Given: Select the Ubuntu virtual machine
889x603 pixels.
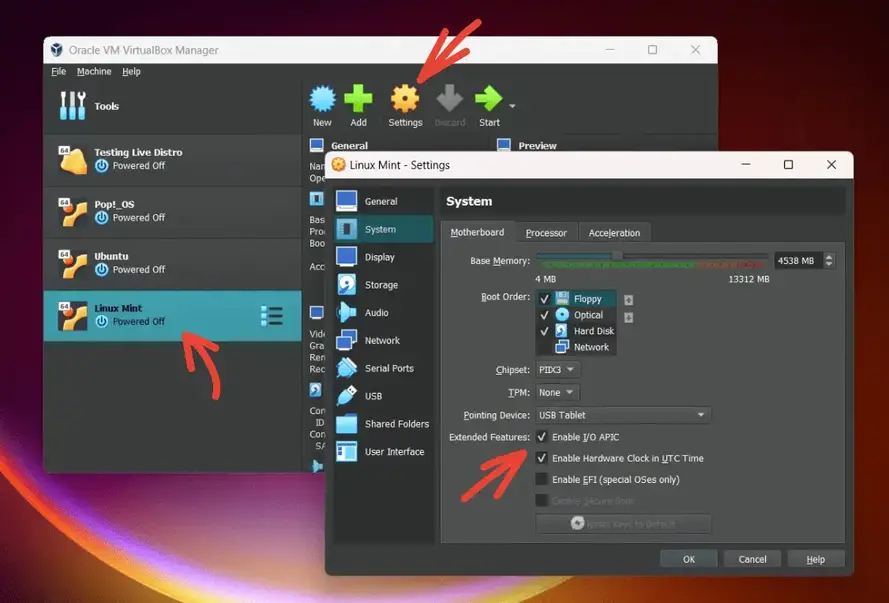Looking at the screenshot, I should (x=172, y=264).
